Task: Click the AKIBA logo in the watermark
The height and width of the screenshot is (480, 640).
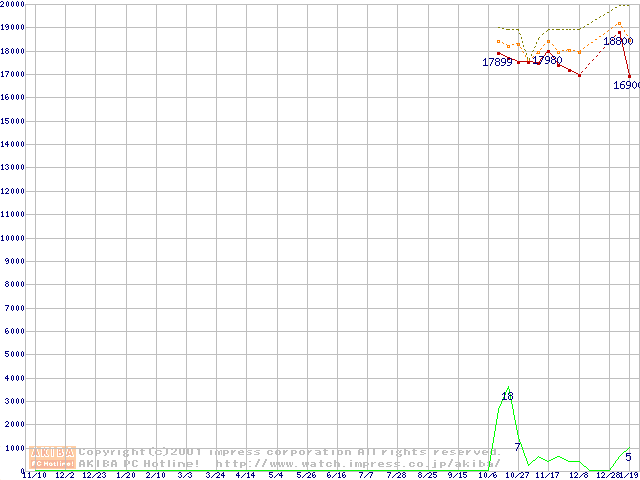Action: (x=52, y=452)
